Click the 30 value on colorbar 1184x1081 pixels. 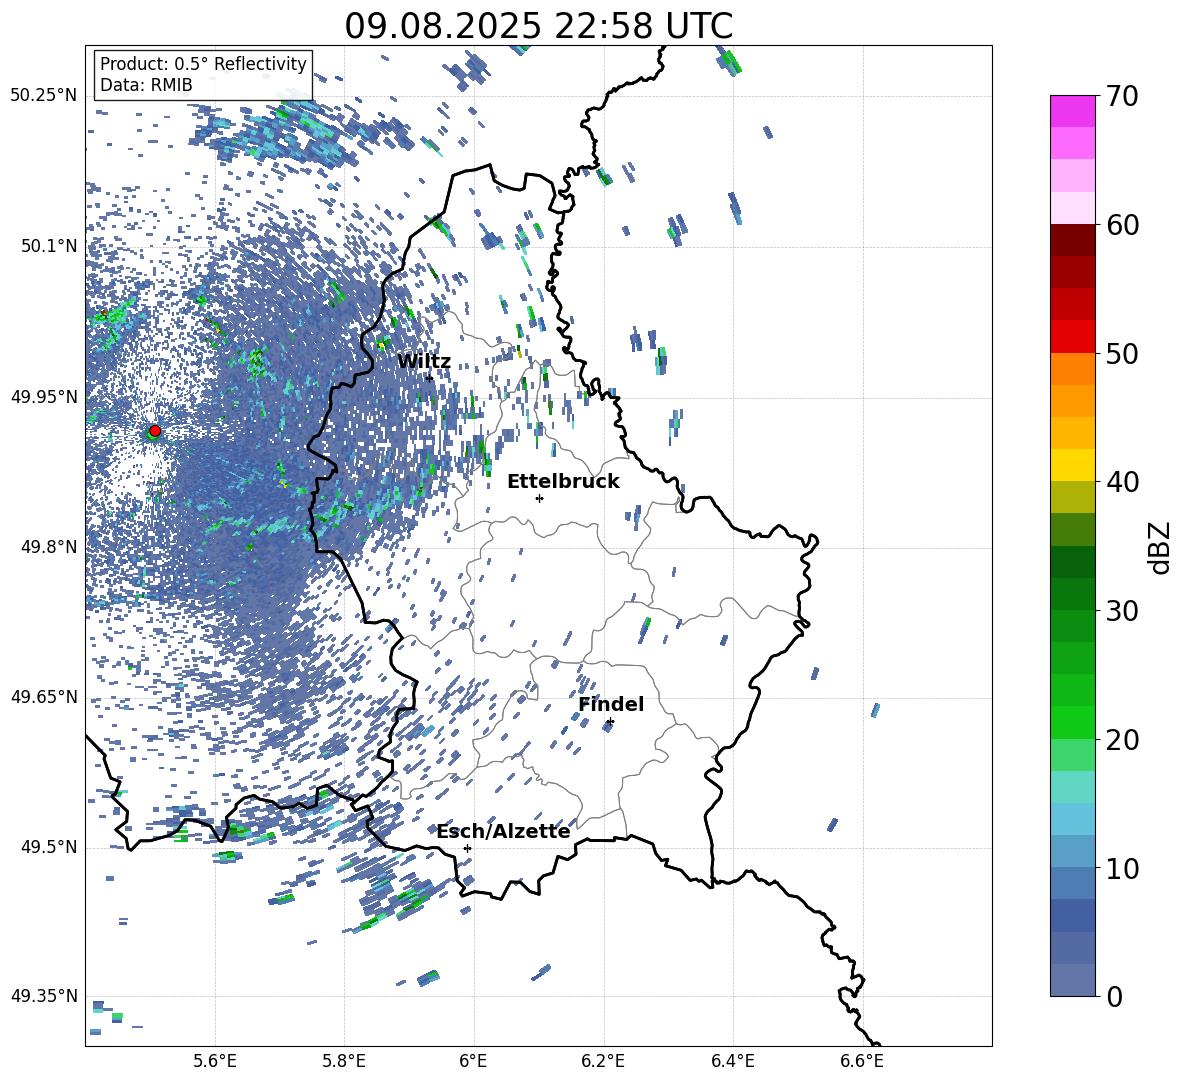coord(1122,611)
